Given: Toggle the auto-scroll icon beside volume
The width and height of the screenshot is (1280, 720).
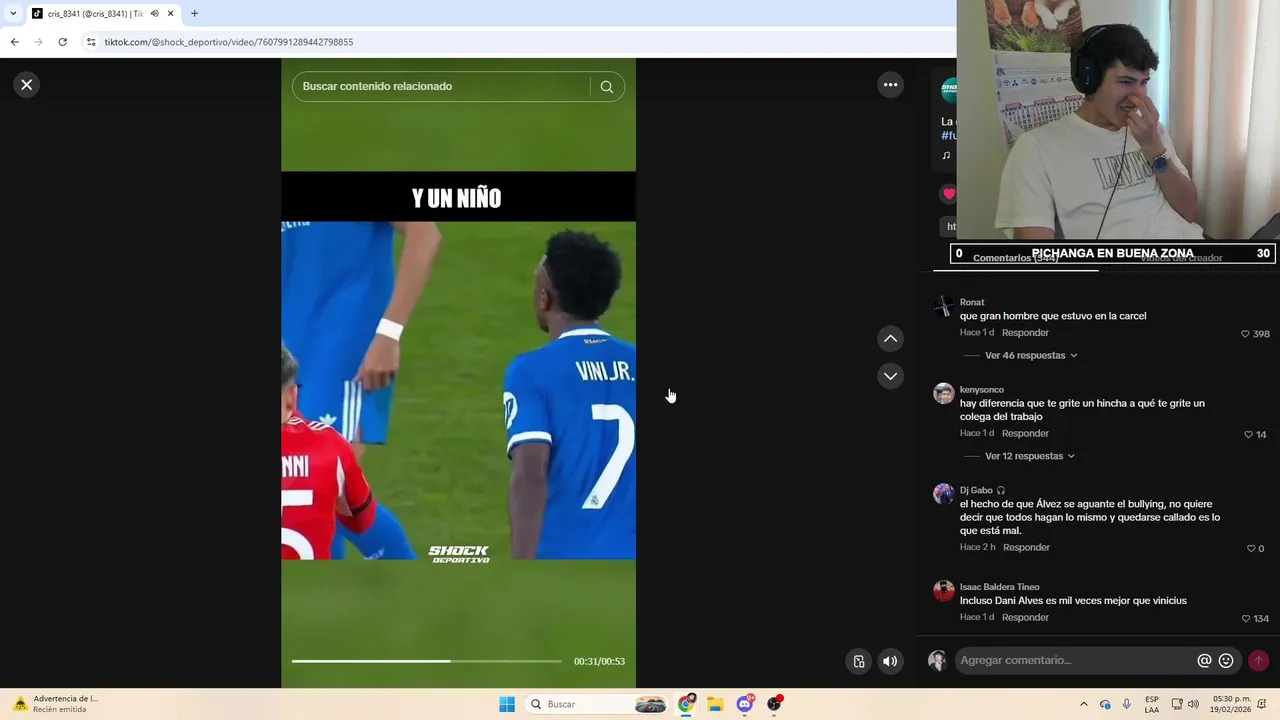Looking at the screenshot, I should (858, 661).
